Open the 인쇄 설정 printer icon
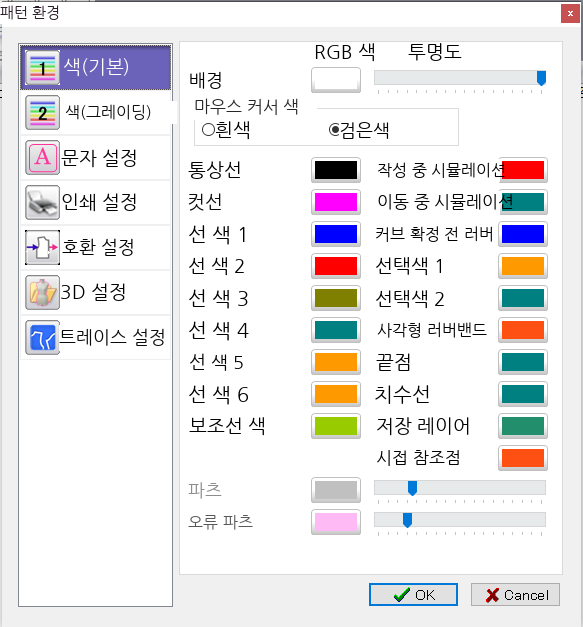583x627 pixels. (x=42, y=202)
